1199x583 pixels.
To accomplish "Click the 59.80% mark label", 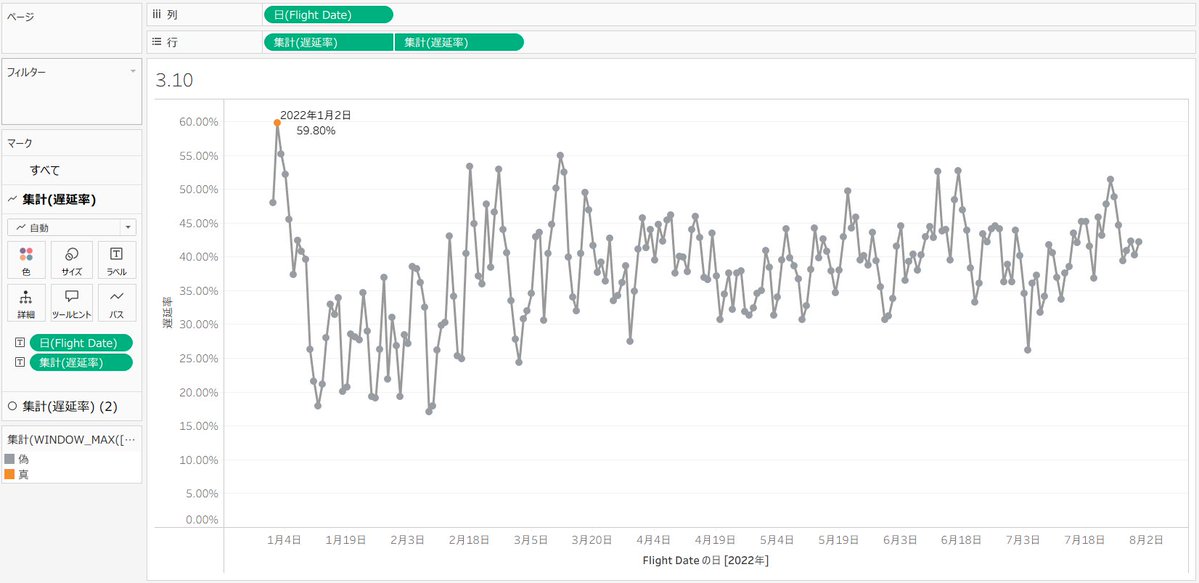I will (x=316, y=131).
